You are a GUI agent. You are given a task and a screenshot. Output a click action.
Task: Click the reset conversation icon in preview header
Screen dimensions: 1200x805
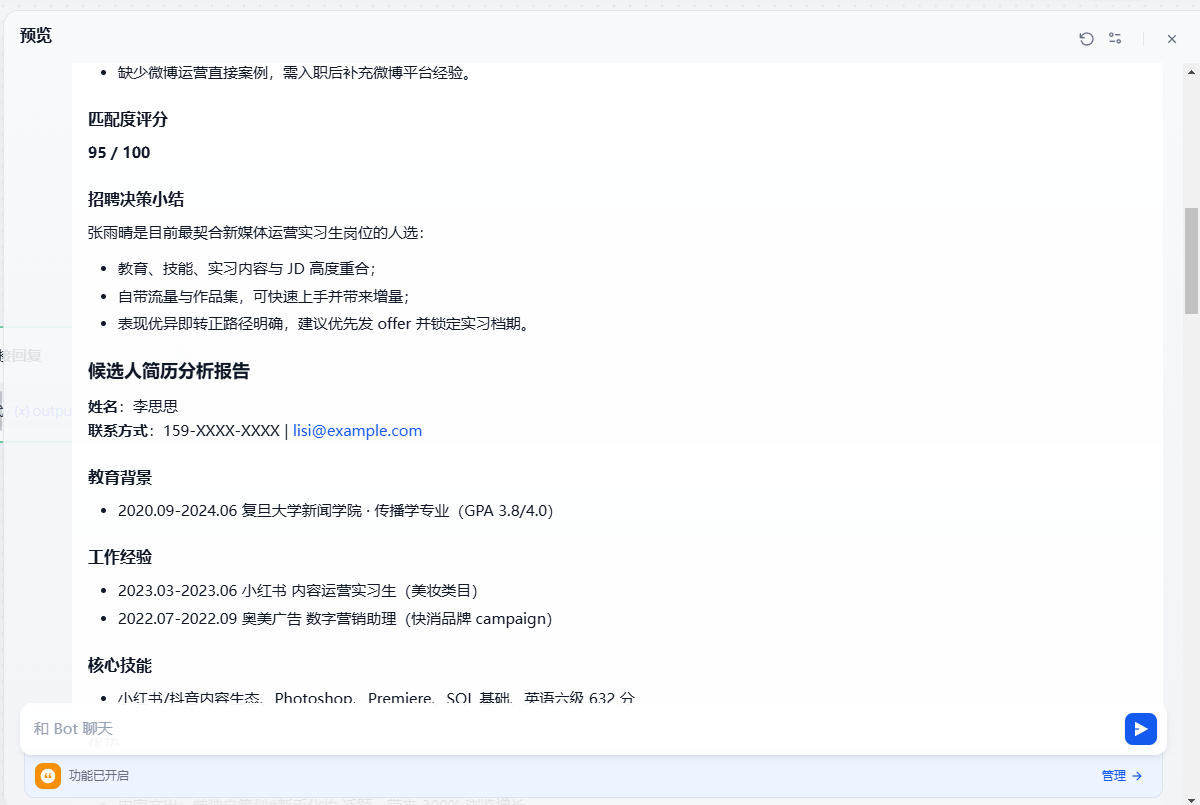pos(1086,39)
